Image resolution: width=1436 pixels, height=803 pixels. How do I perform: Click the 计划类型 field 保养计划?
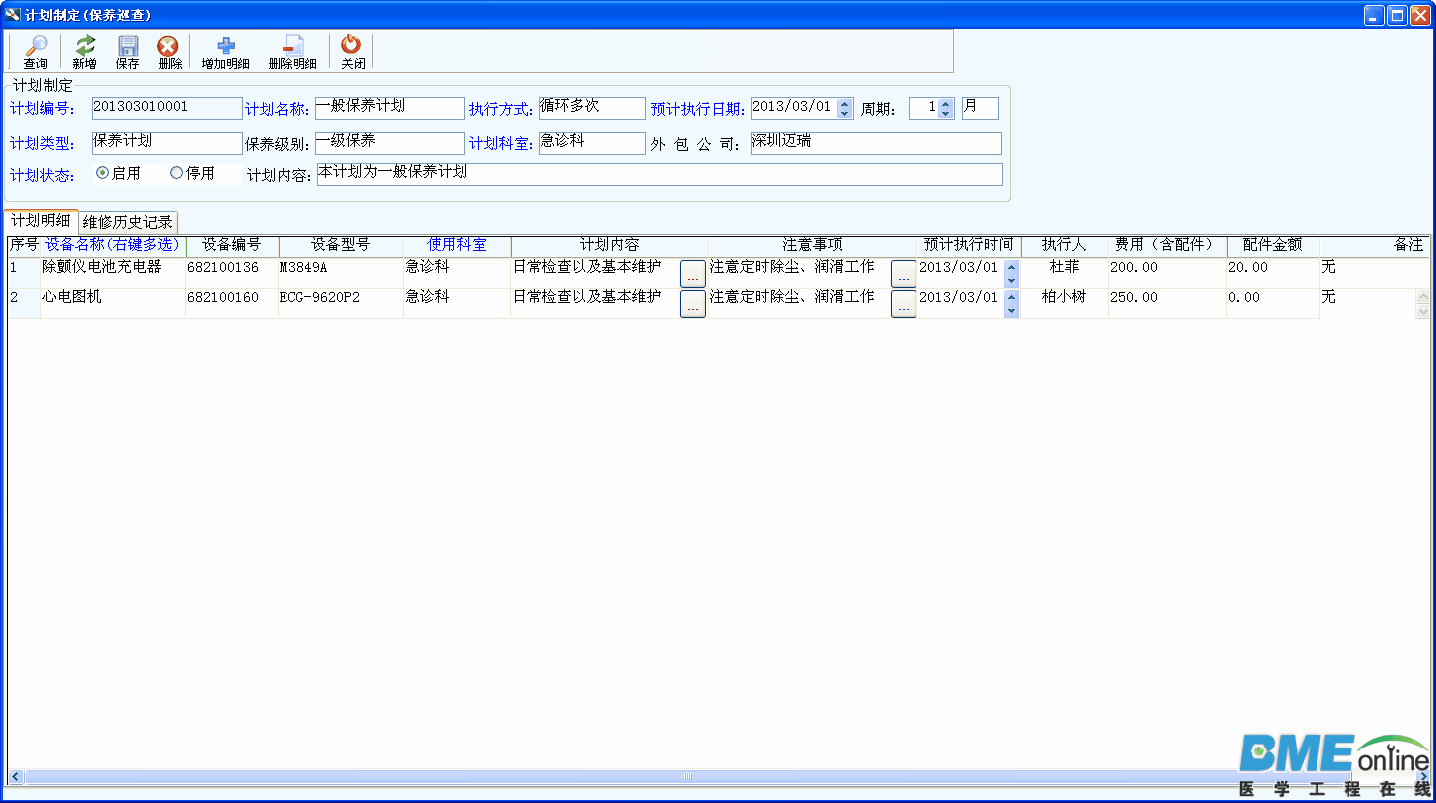pyautogui.click(x=167, y=143)
